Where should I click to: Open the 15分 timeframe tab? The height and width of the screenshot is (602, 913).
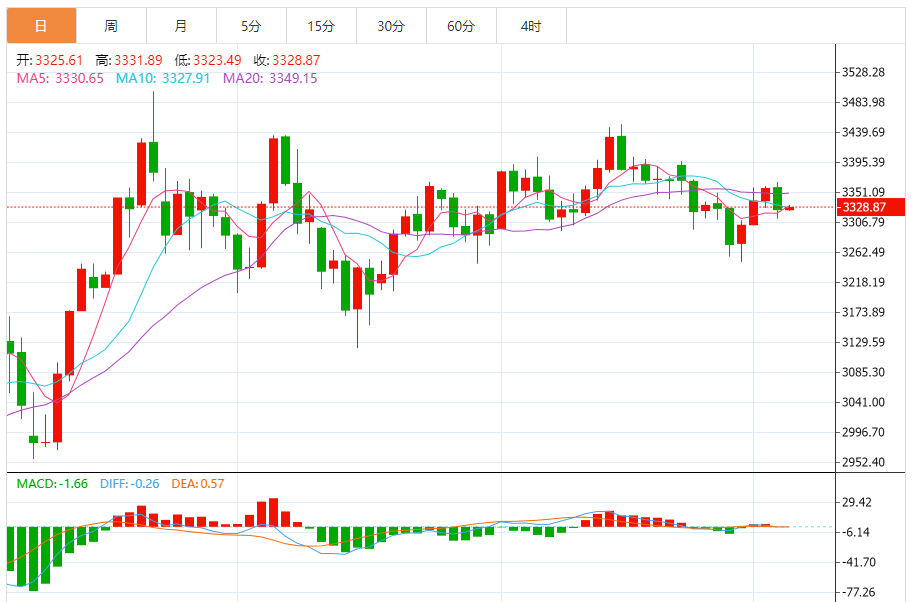(x=321, y=26)
